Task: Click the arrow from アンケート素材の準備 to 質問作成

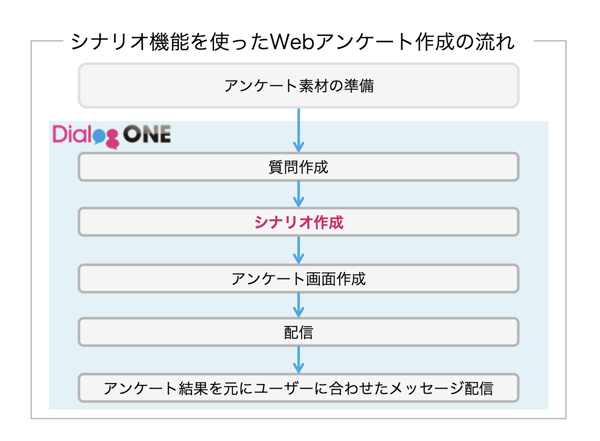Action: (x=299, y=129)
